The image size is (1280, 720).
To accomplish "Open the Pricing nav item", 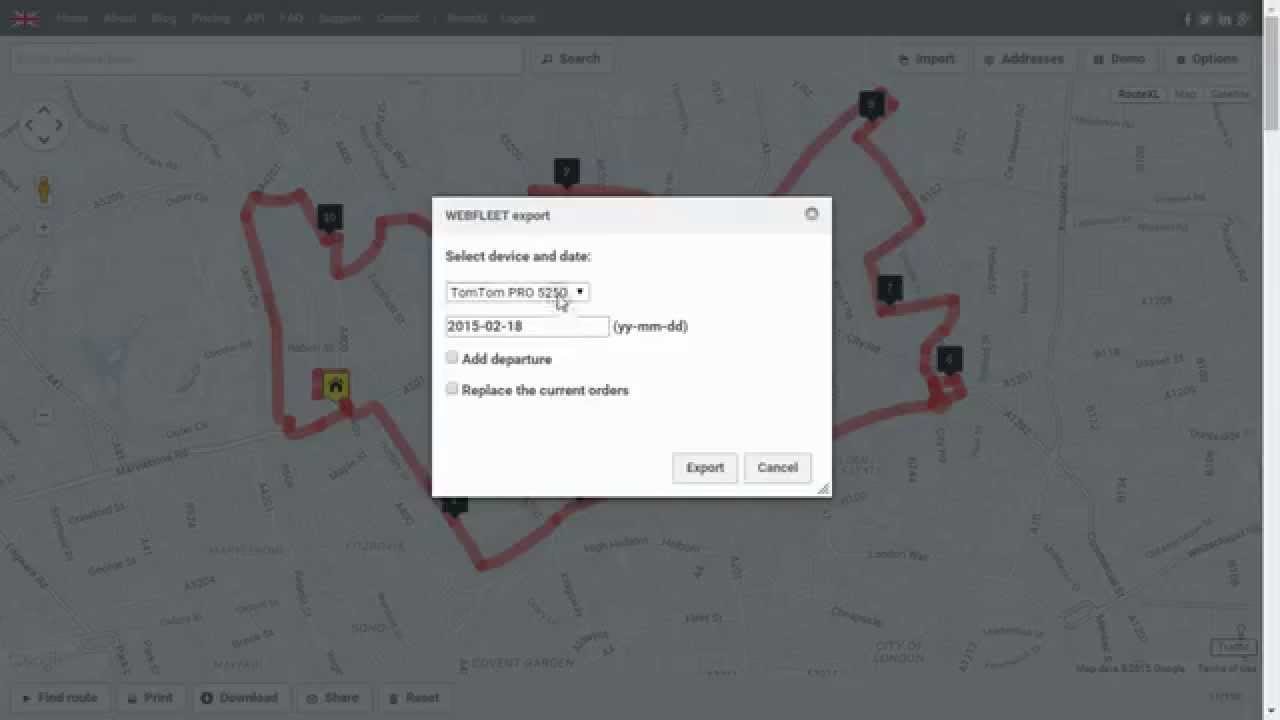I will (210, 18).
